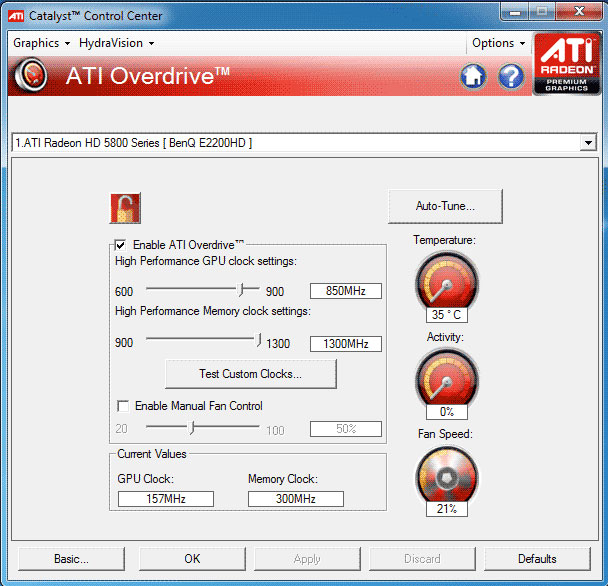Click the Overdrive unlock padlock icon

point(125,208)
